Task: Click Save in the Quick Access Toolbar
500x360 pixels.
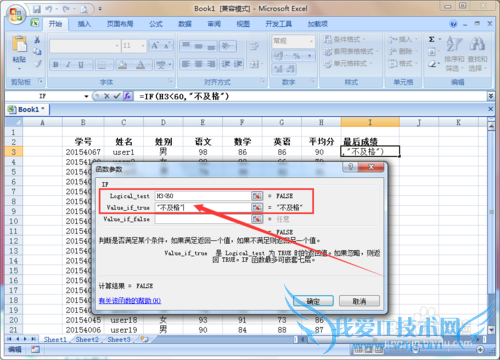Action: (x=37, y=9)
